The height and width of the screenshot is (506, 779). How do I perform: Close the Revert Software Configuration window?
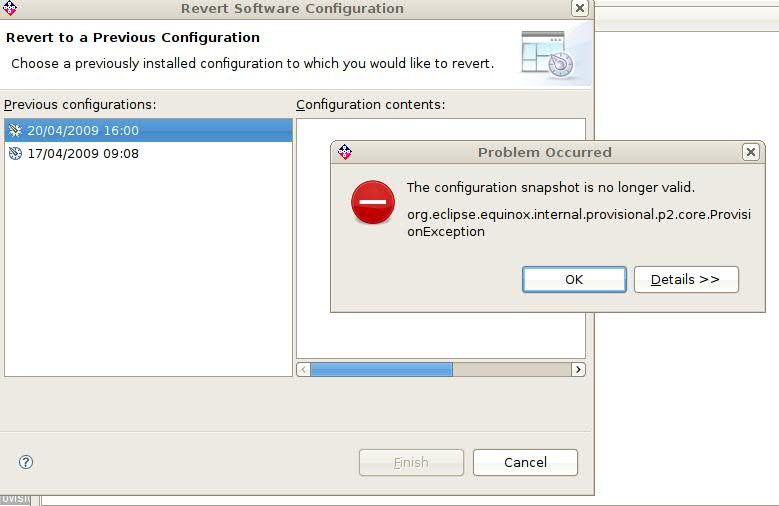pos(580,8)
